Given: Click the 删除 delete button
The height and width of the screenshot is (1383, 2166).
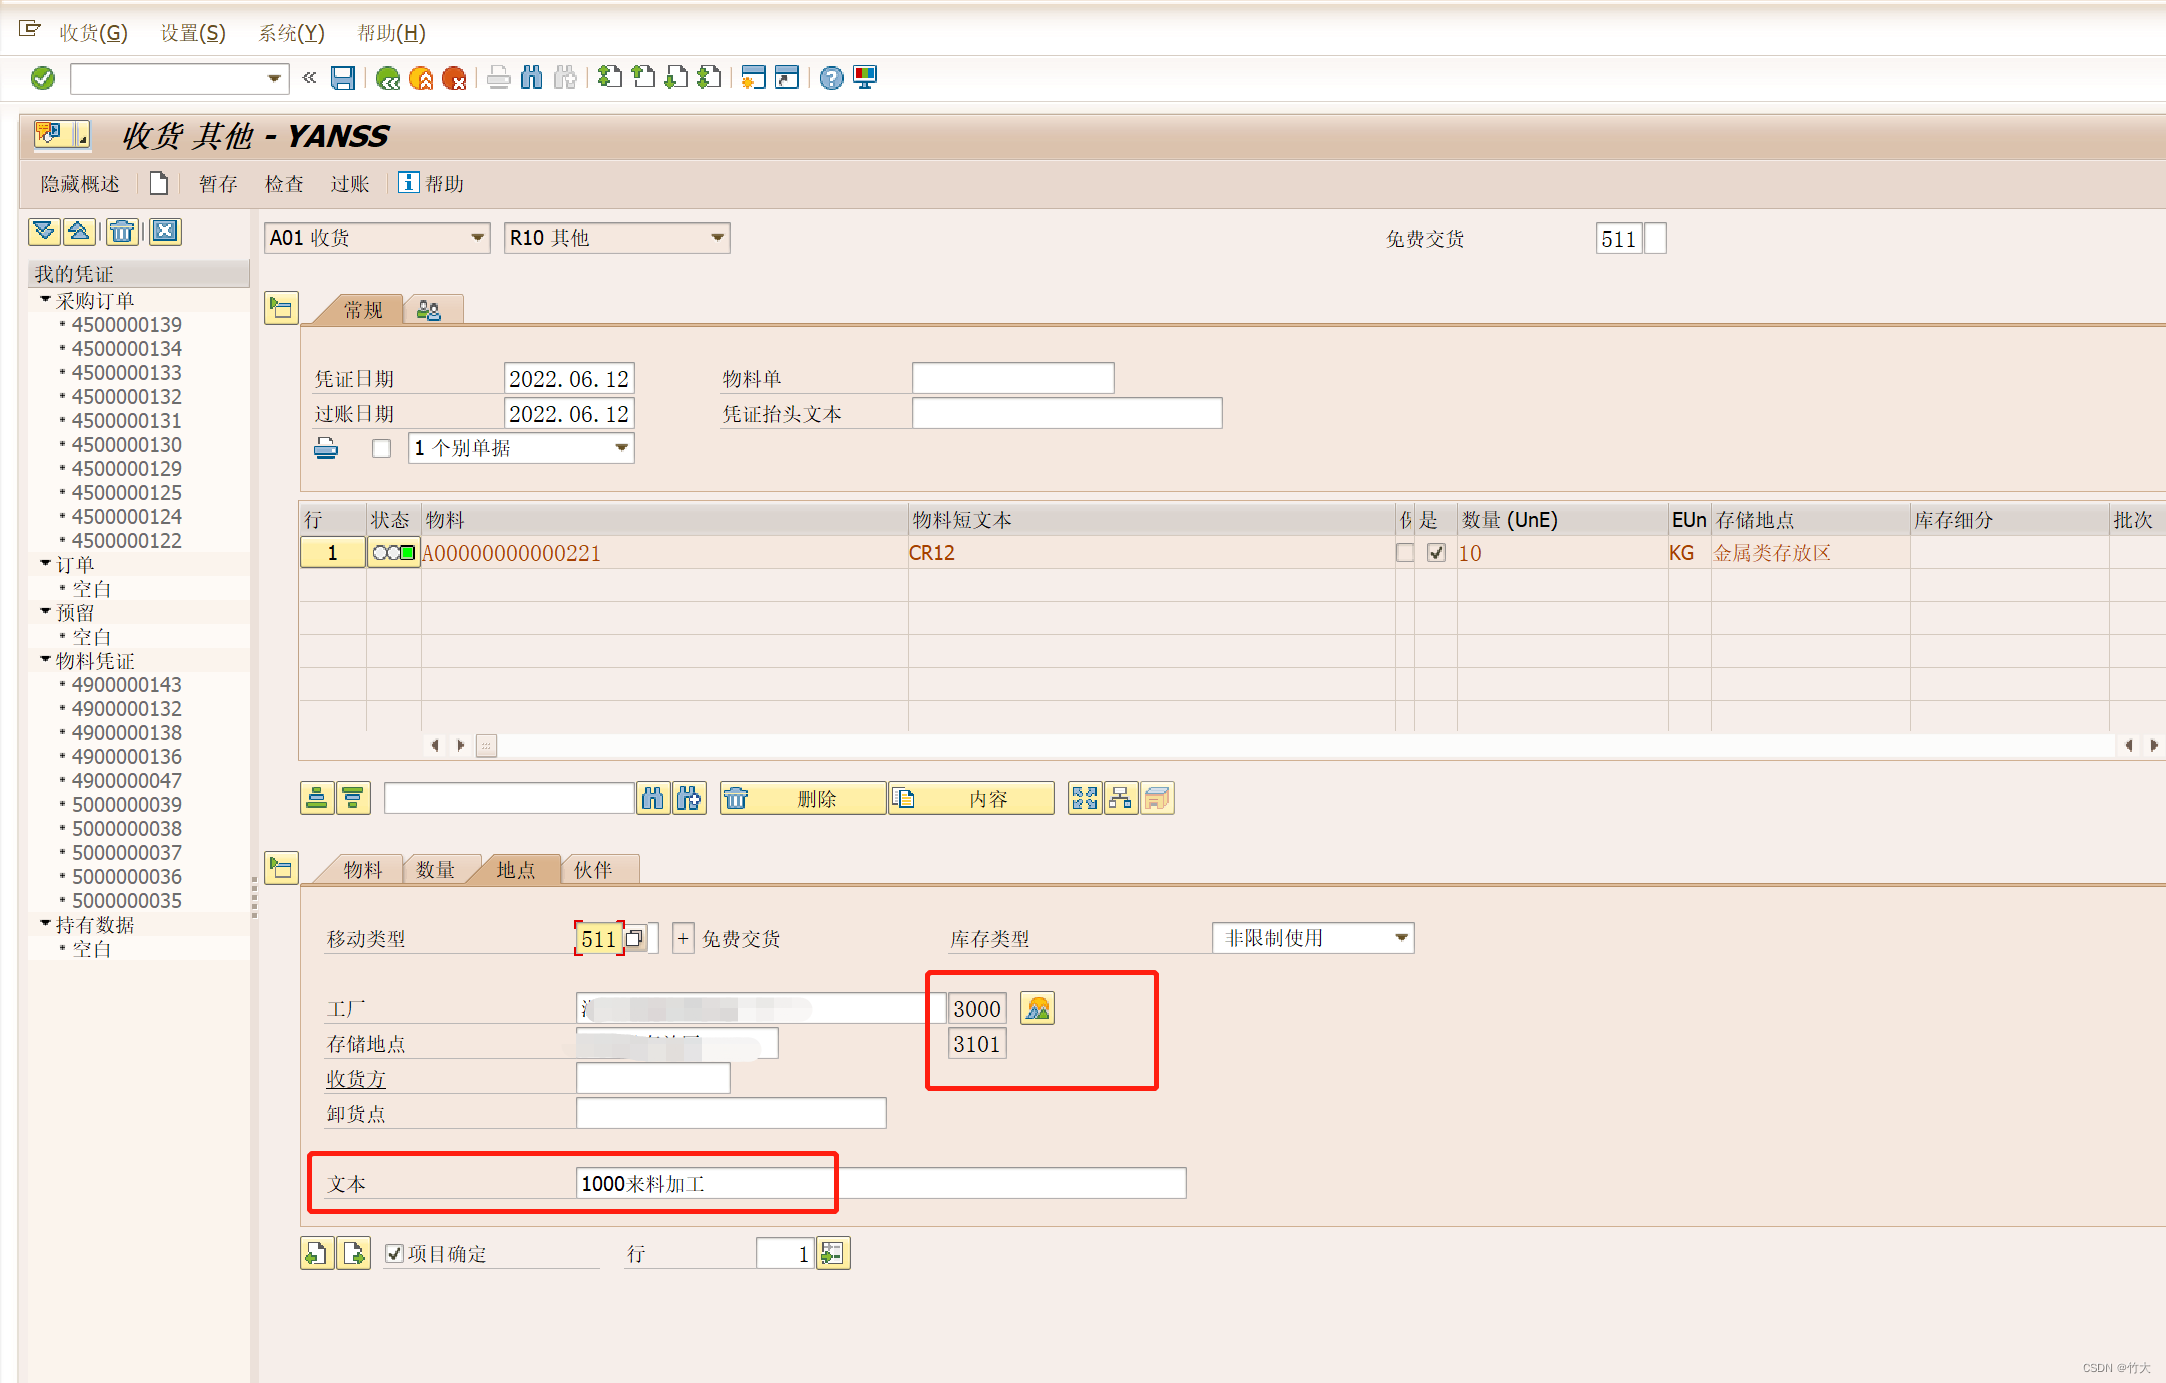Looking at the screenshot, I should tap(803, 798).
